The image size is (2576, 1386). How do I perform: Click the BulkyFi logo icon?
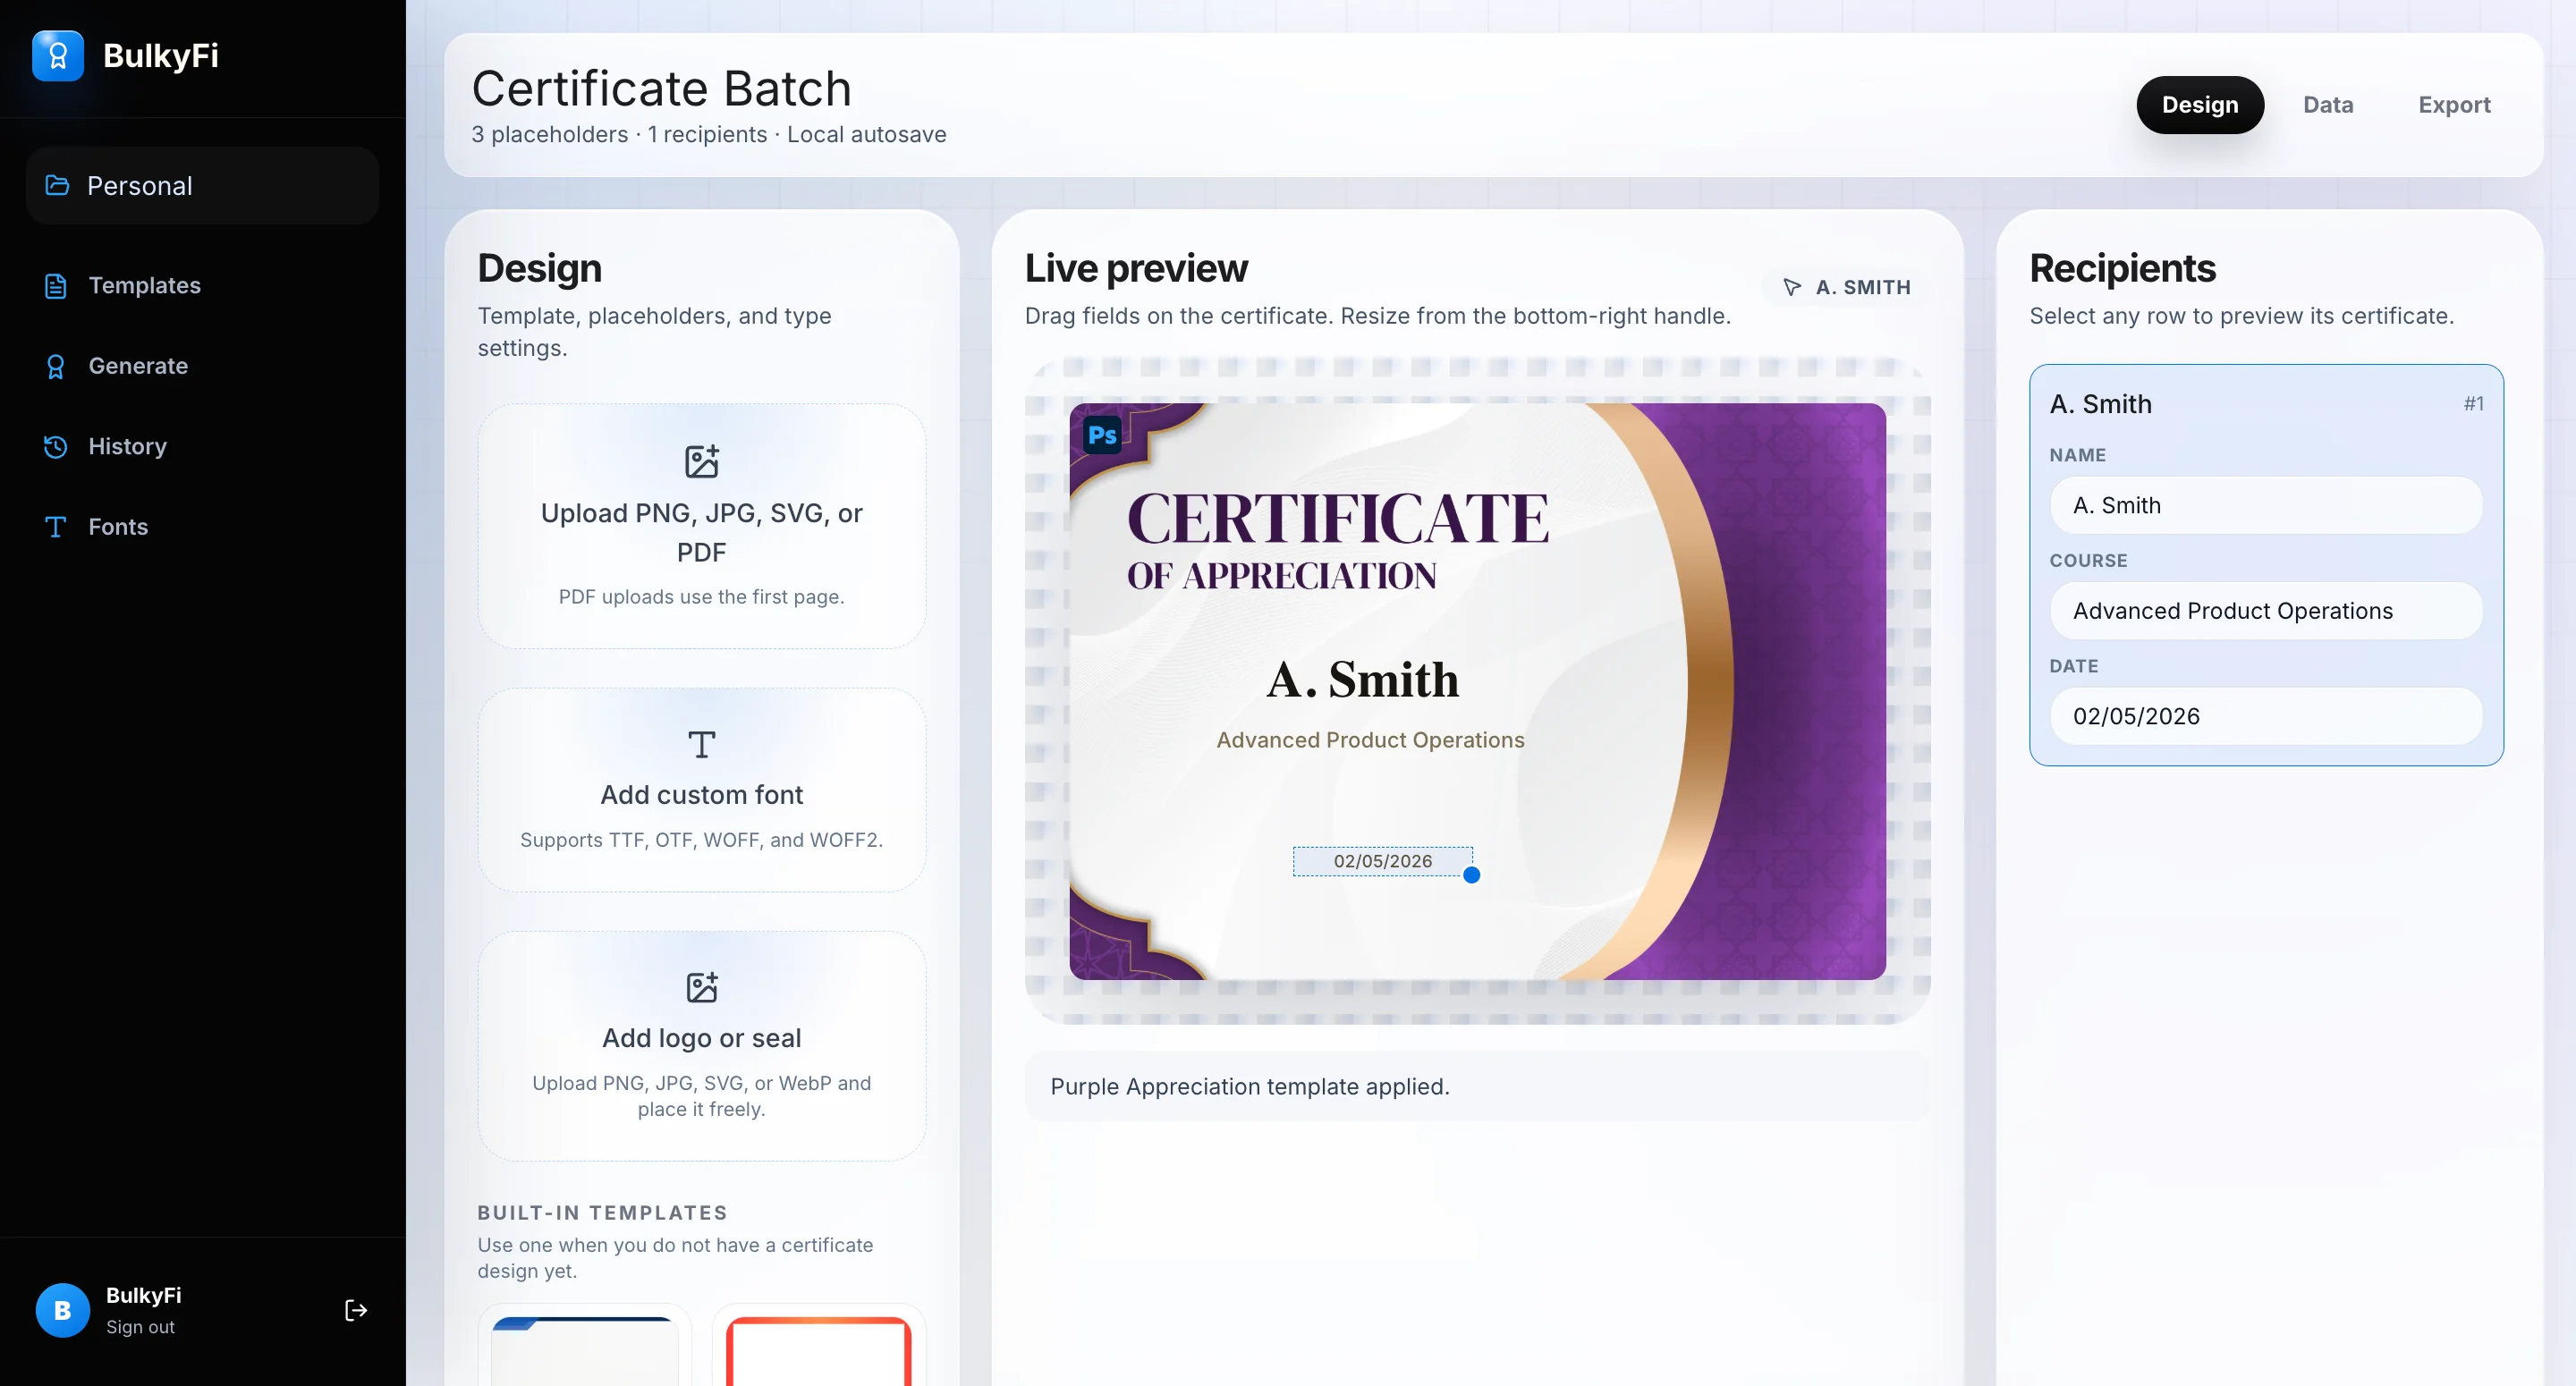[58, 56]
